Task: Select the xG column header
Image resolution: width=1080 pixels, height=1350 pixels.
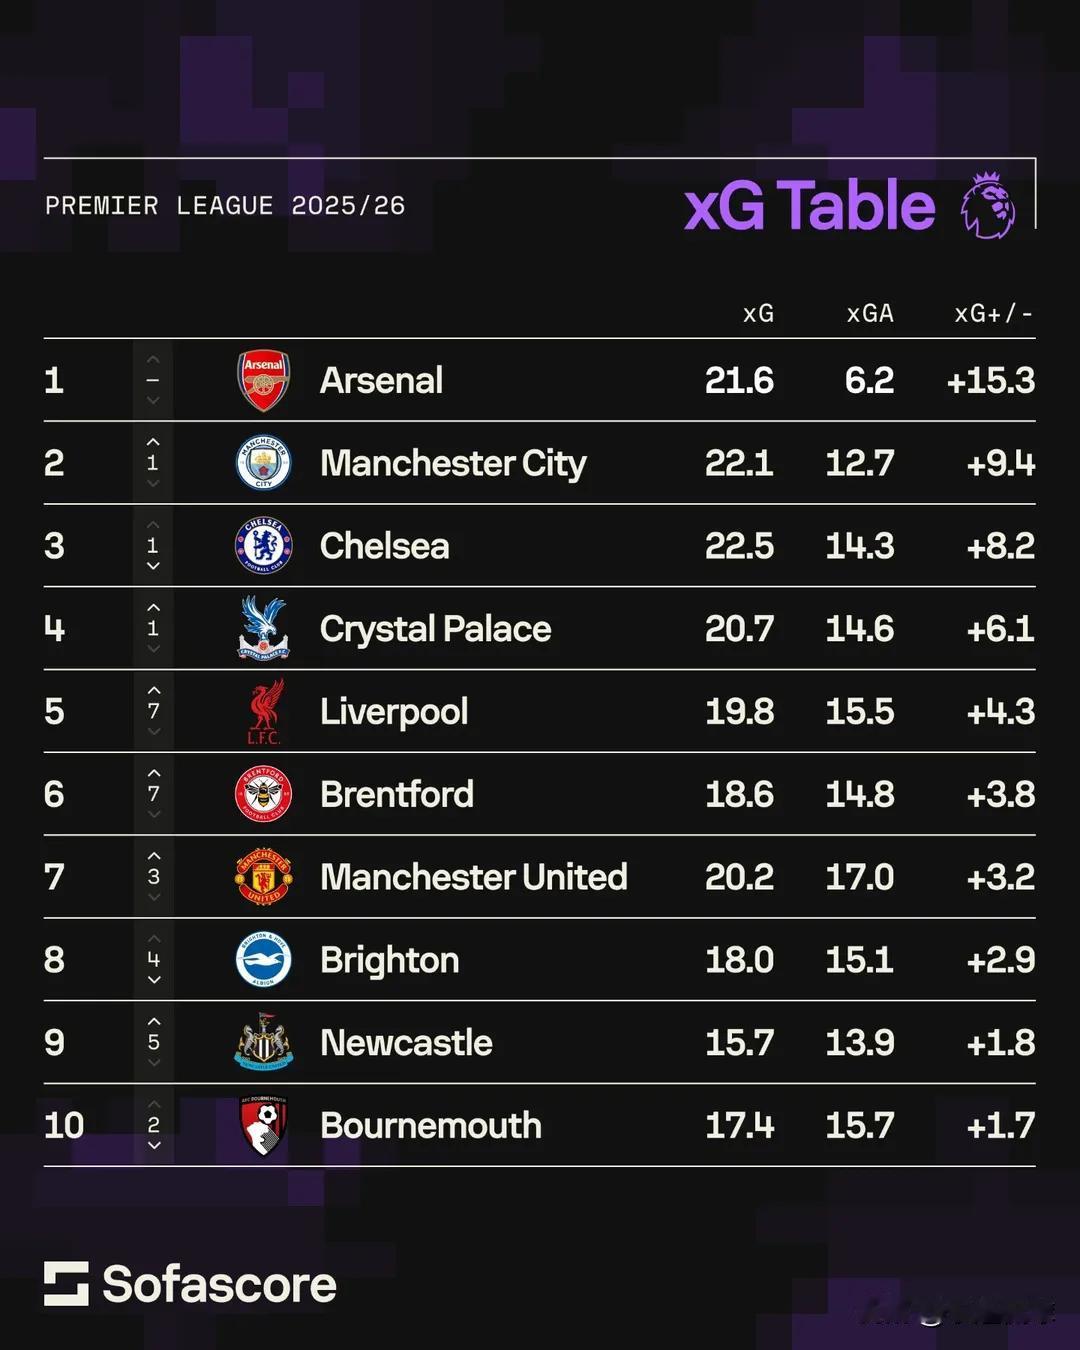Action: pos(758,313)
